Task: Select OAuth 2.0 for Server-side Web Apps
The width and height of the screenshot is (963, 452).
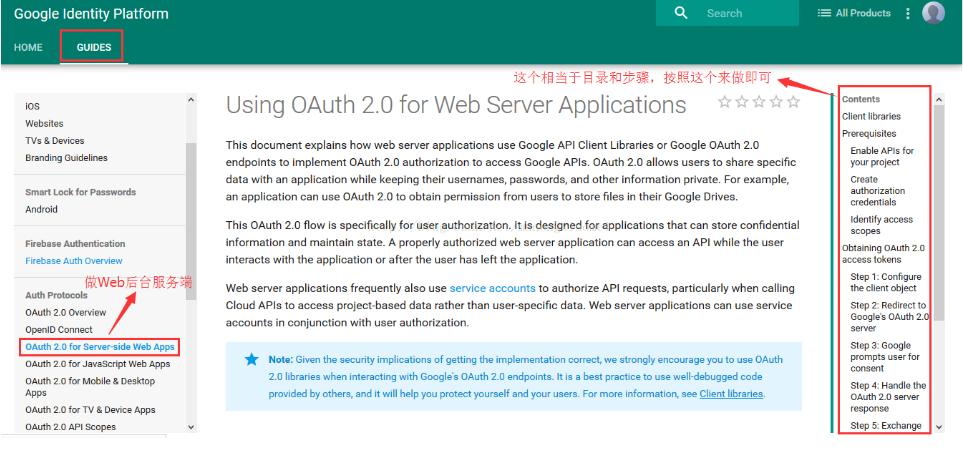Action: pyautogui.click(x=100, y=347)
